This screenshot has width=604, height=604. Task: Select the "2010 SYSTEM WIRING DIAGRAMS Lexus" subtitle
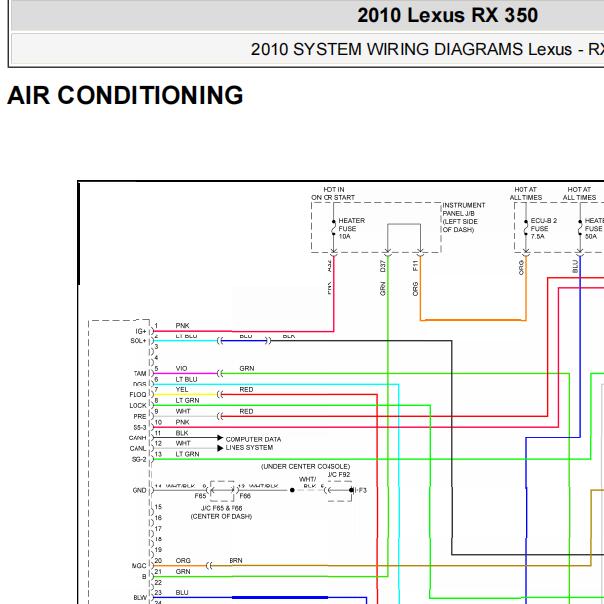411,49
